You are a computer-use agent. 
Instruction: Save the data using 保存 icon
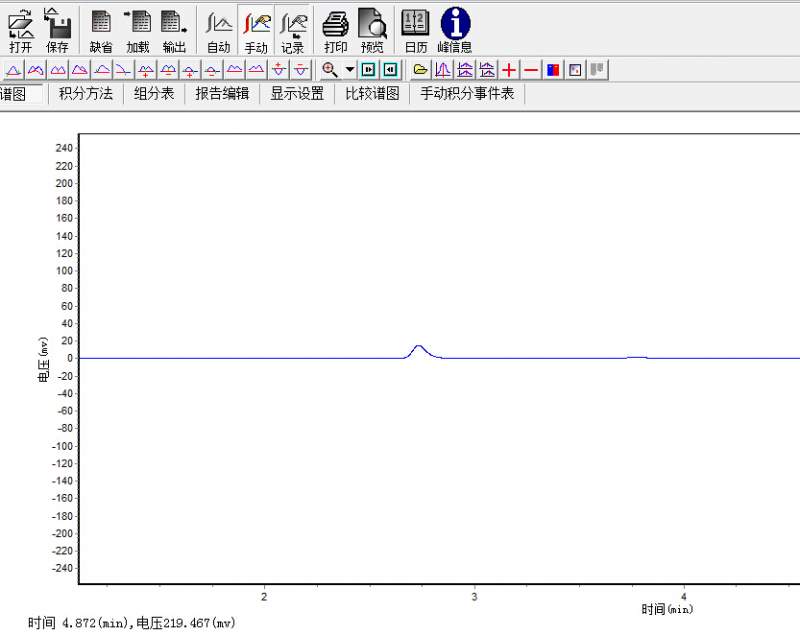[57, 31]
